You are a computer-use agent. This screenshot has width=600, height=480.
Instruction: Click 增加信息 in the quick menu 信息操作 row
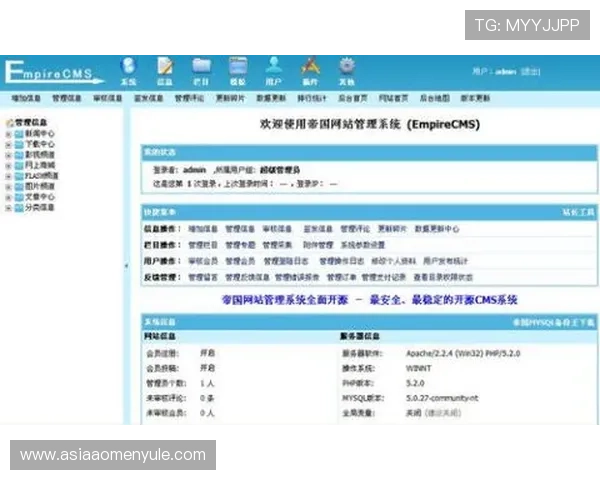[203, 229]
